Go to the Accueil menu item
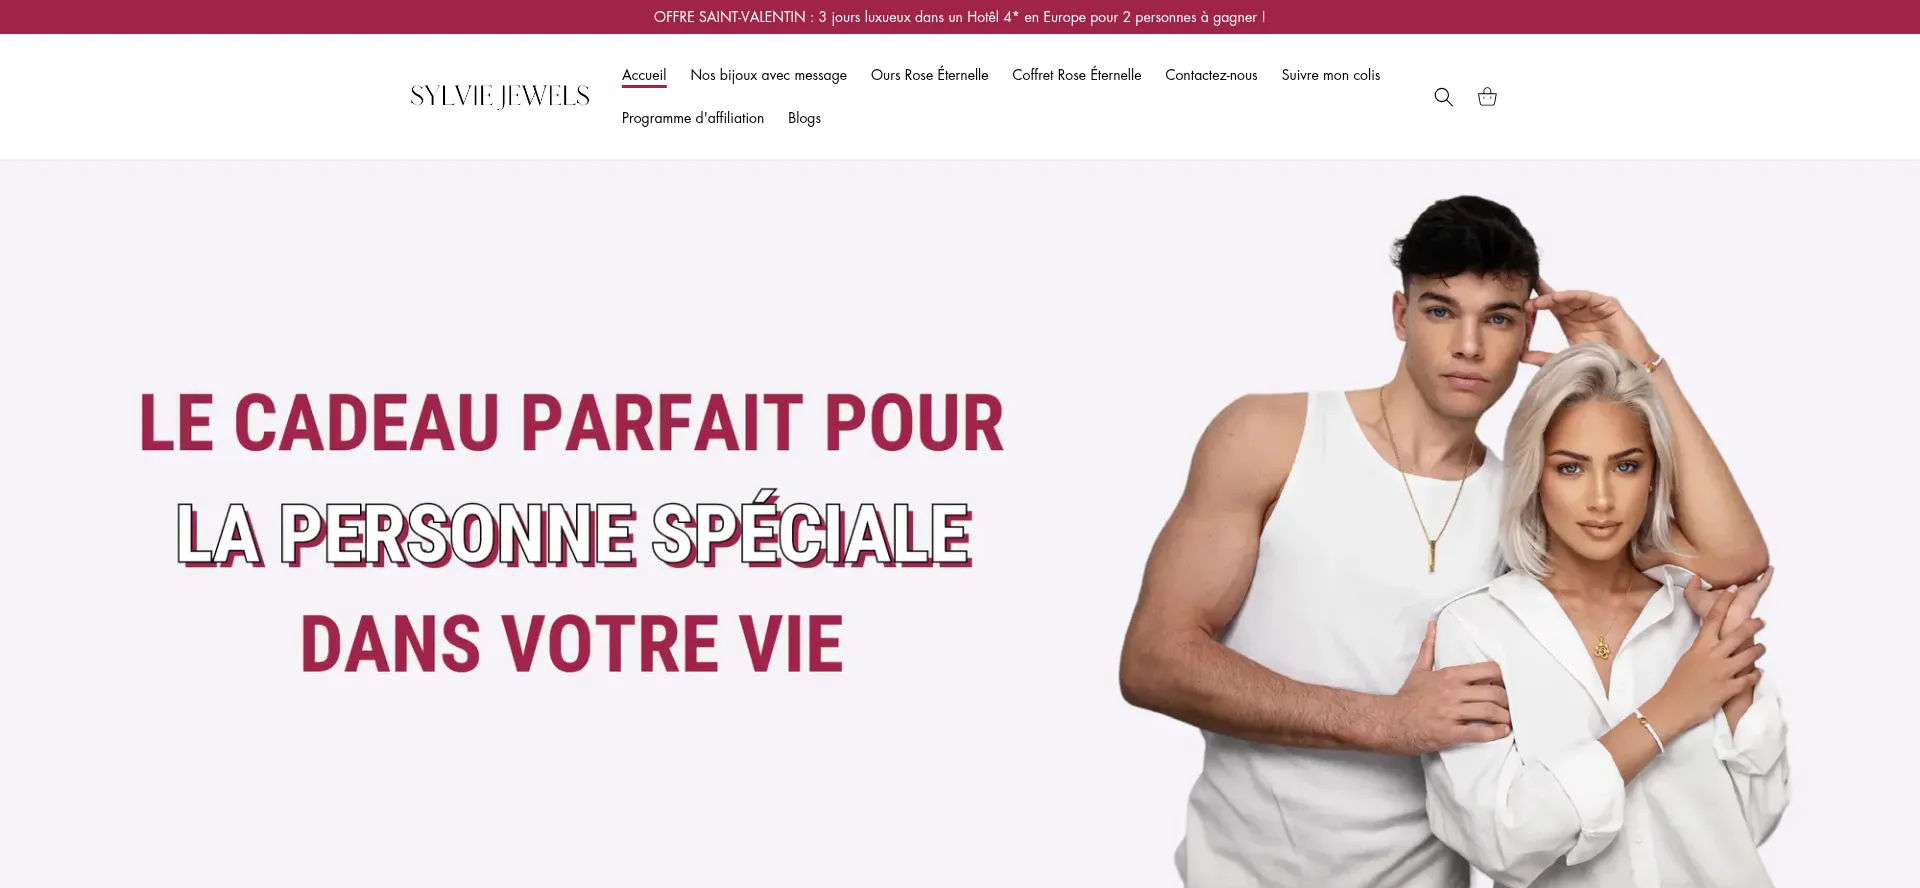Screen dimensions: 1920x888 click(644, 75)
